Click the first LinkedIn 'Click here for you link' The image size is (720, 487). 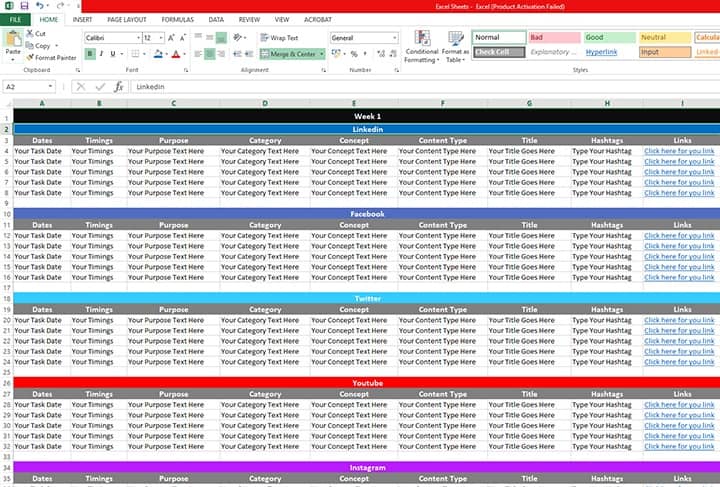[679, 151]
